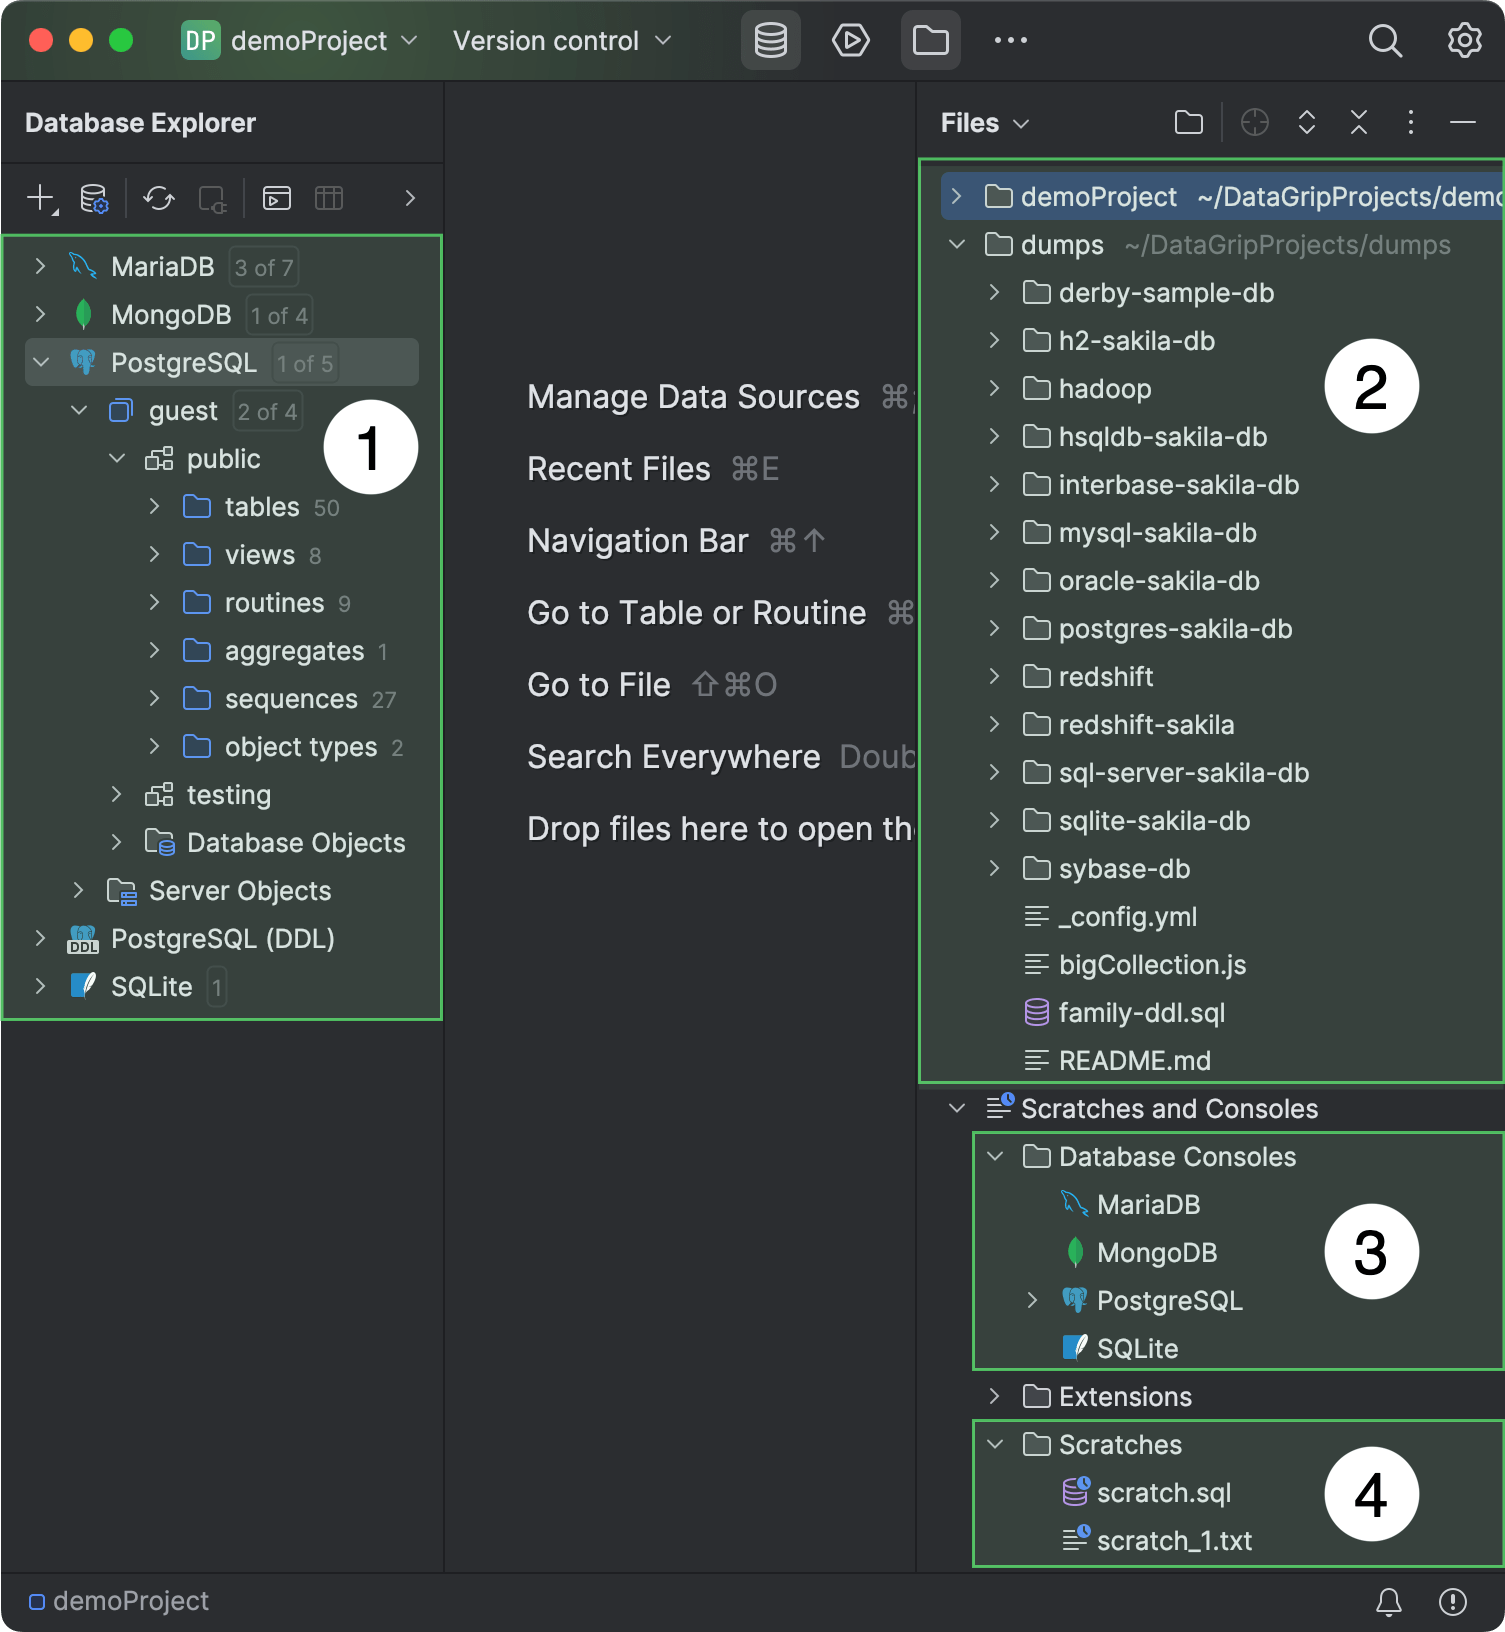Screen dimensions: 1505x1632
Task: Select the family-ddl.sql file
Action: pos(1141,1013)
